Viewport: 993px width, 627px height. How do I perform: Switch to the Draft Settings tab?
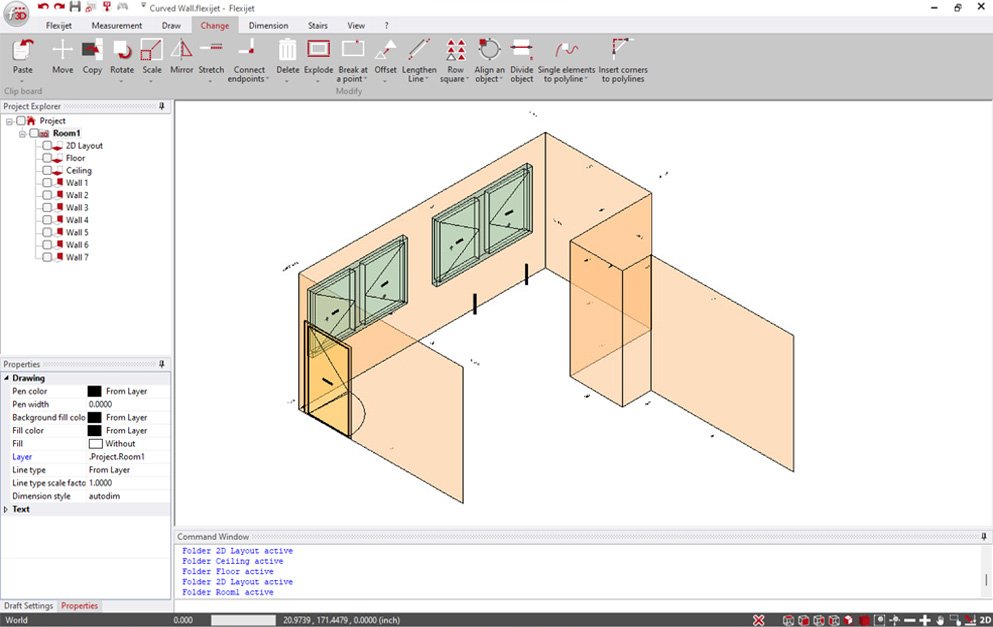click(28, 605)
